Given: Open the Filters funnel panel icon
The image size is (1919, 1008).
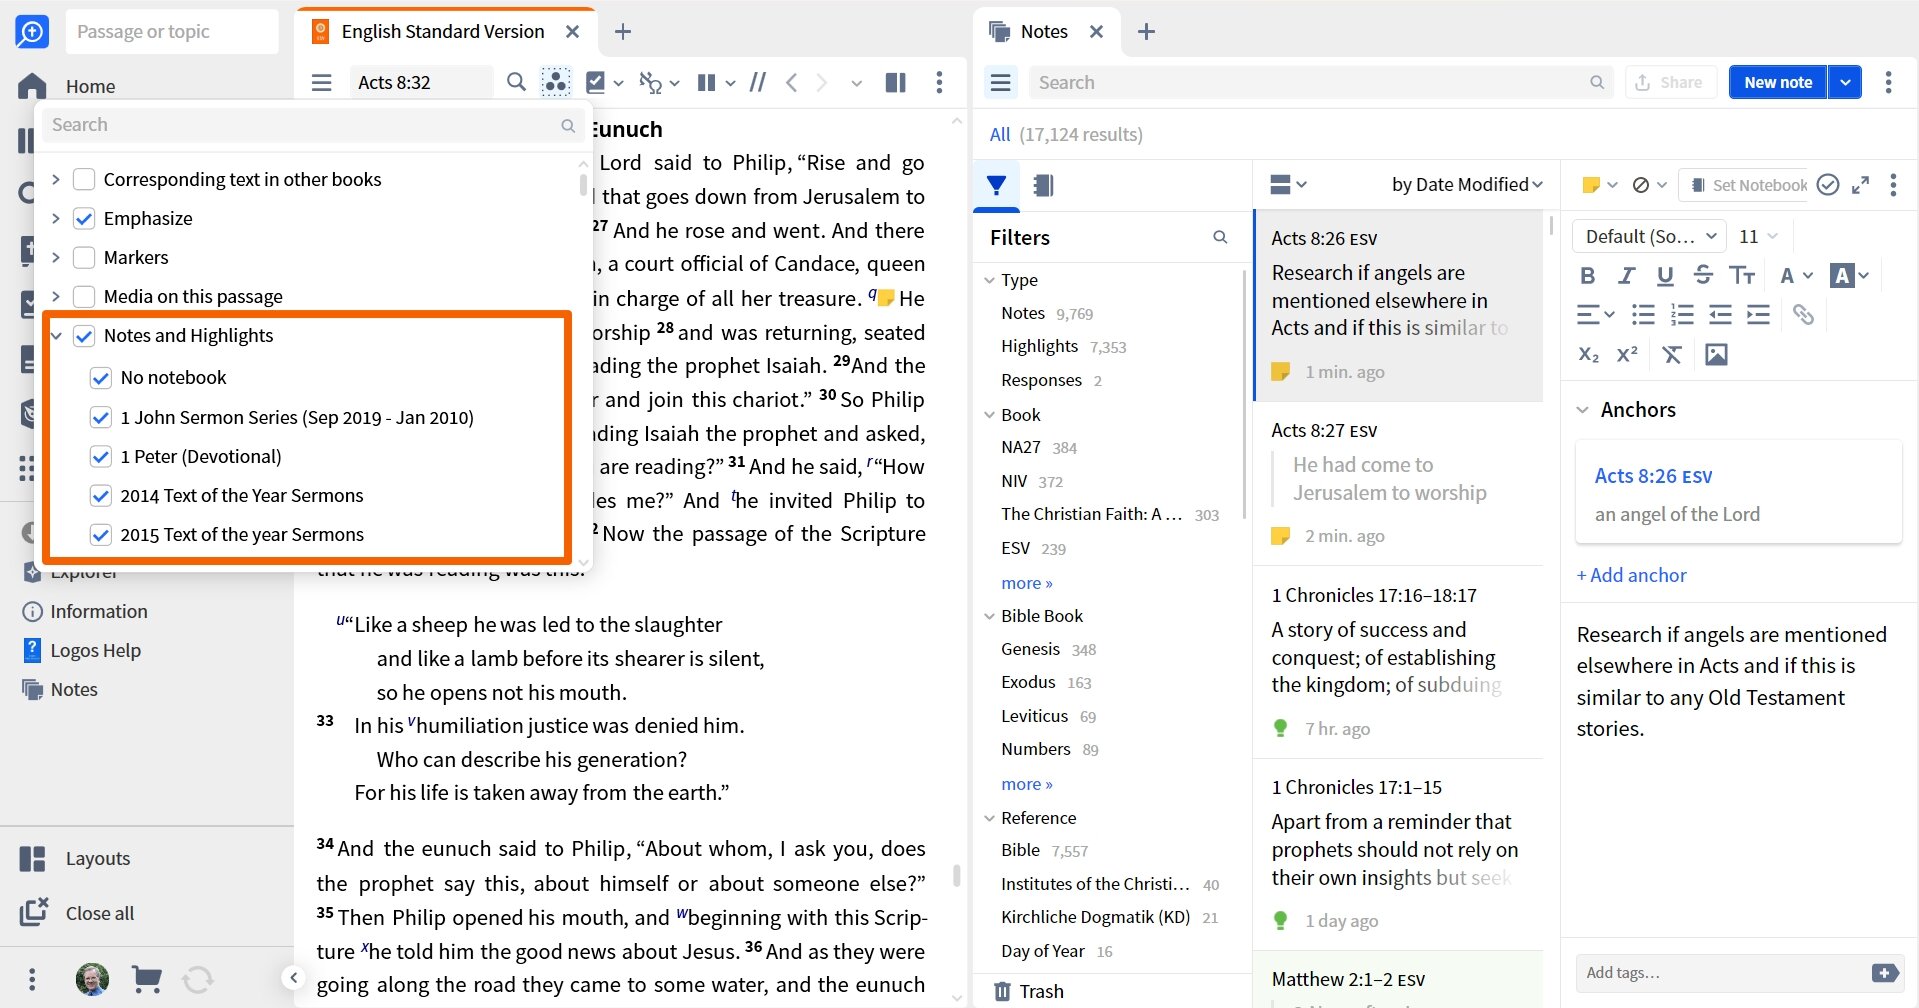Looking at the screenshot, I should coord(996,185).
